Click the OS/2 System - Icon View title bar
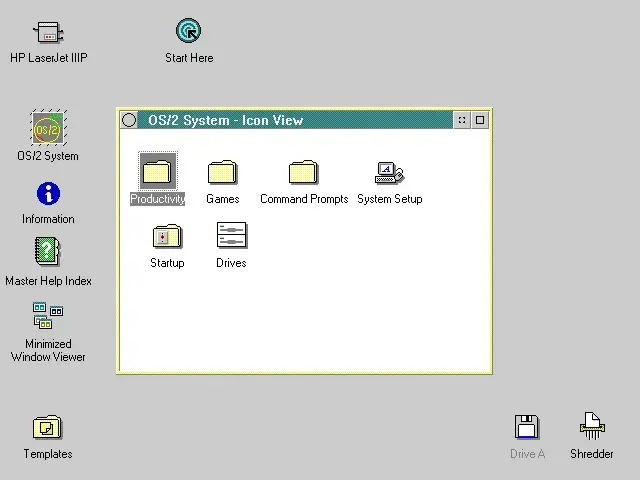Screen dimensions: 640x480 (x=295, y=120)
